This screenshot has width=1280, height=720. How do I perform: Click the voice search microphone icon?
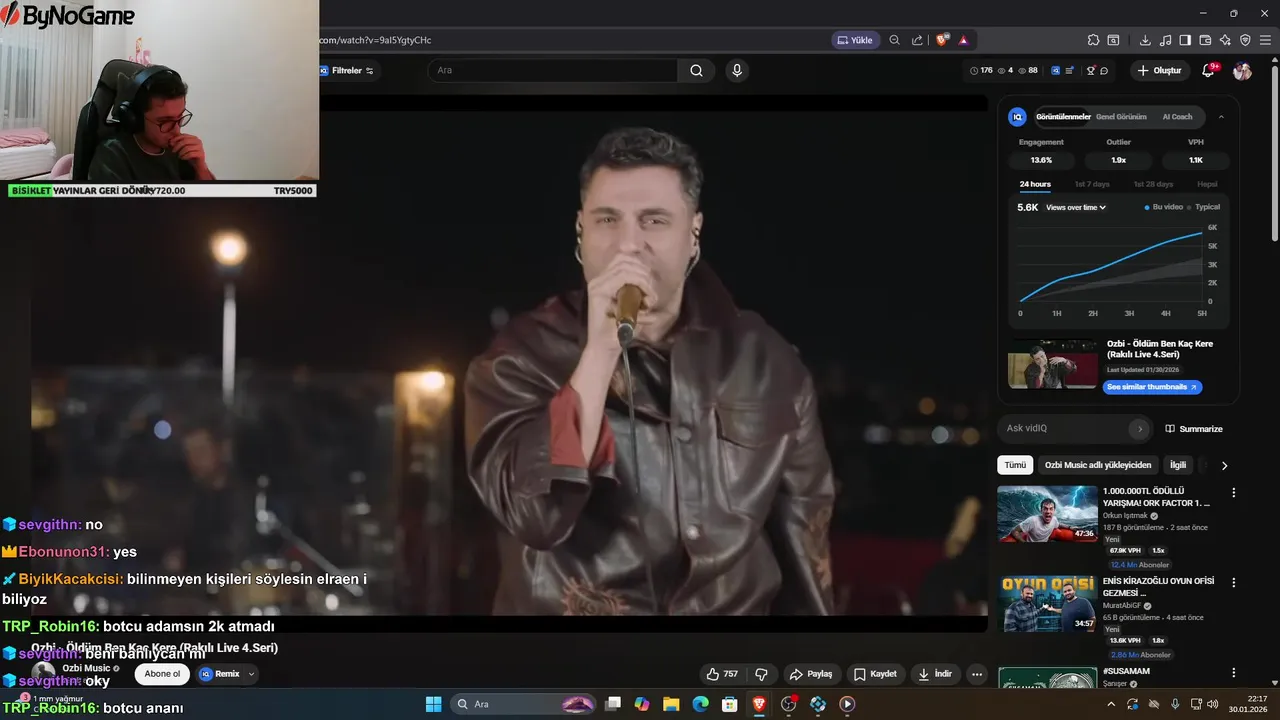pos(737,70)
